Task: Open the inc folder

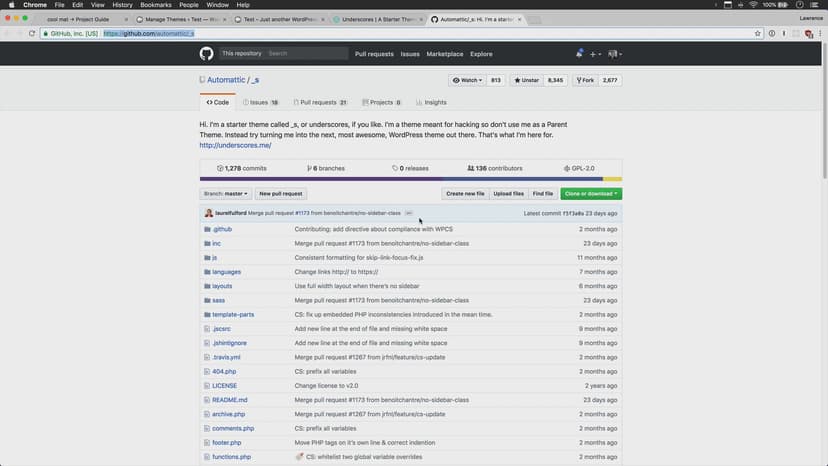Action: tap(217, 244)
